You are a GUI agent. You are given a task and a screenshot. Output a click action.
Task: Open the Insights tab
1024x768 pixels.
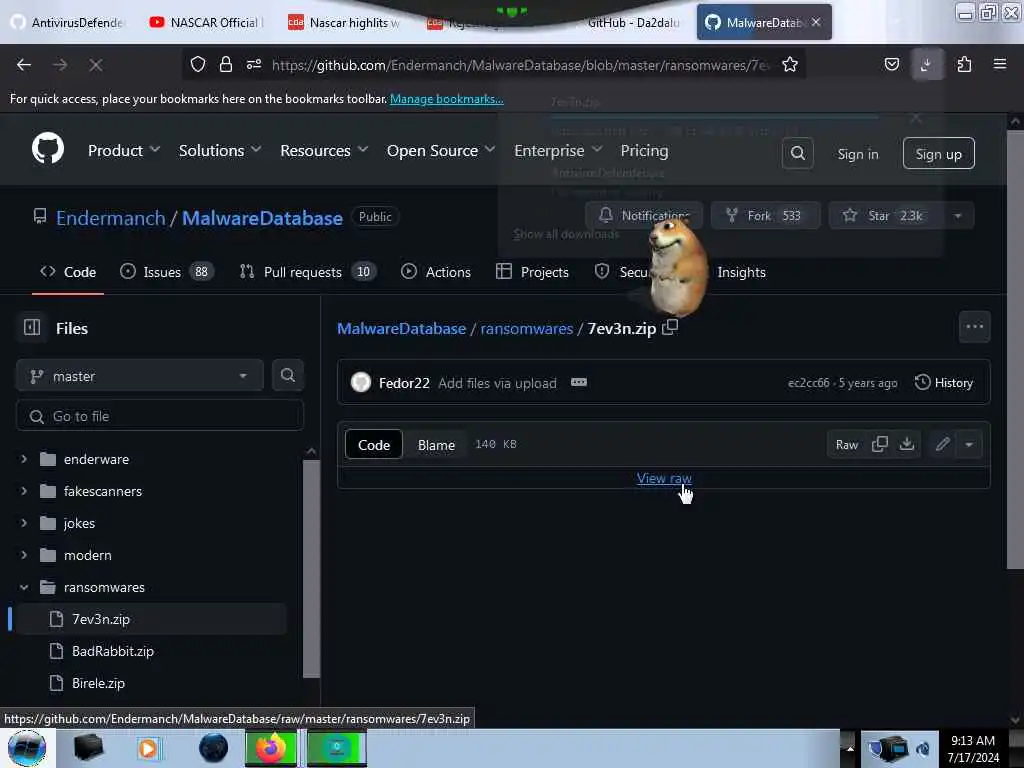(x=741, y=272)
